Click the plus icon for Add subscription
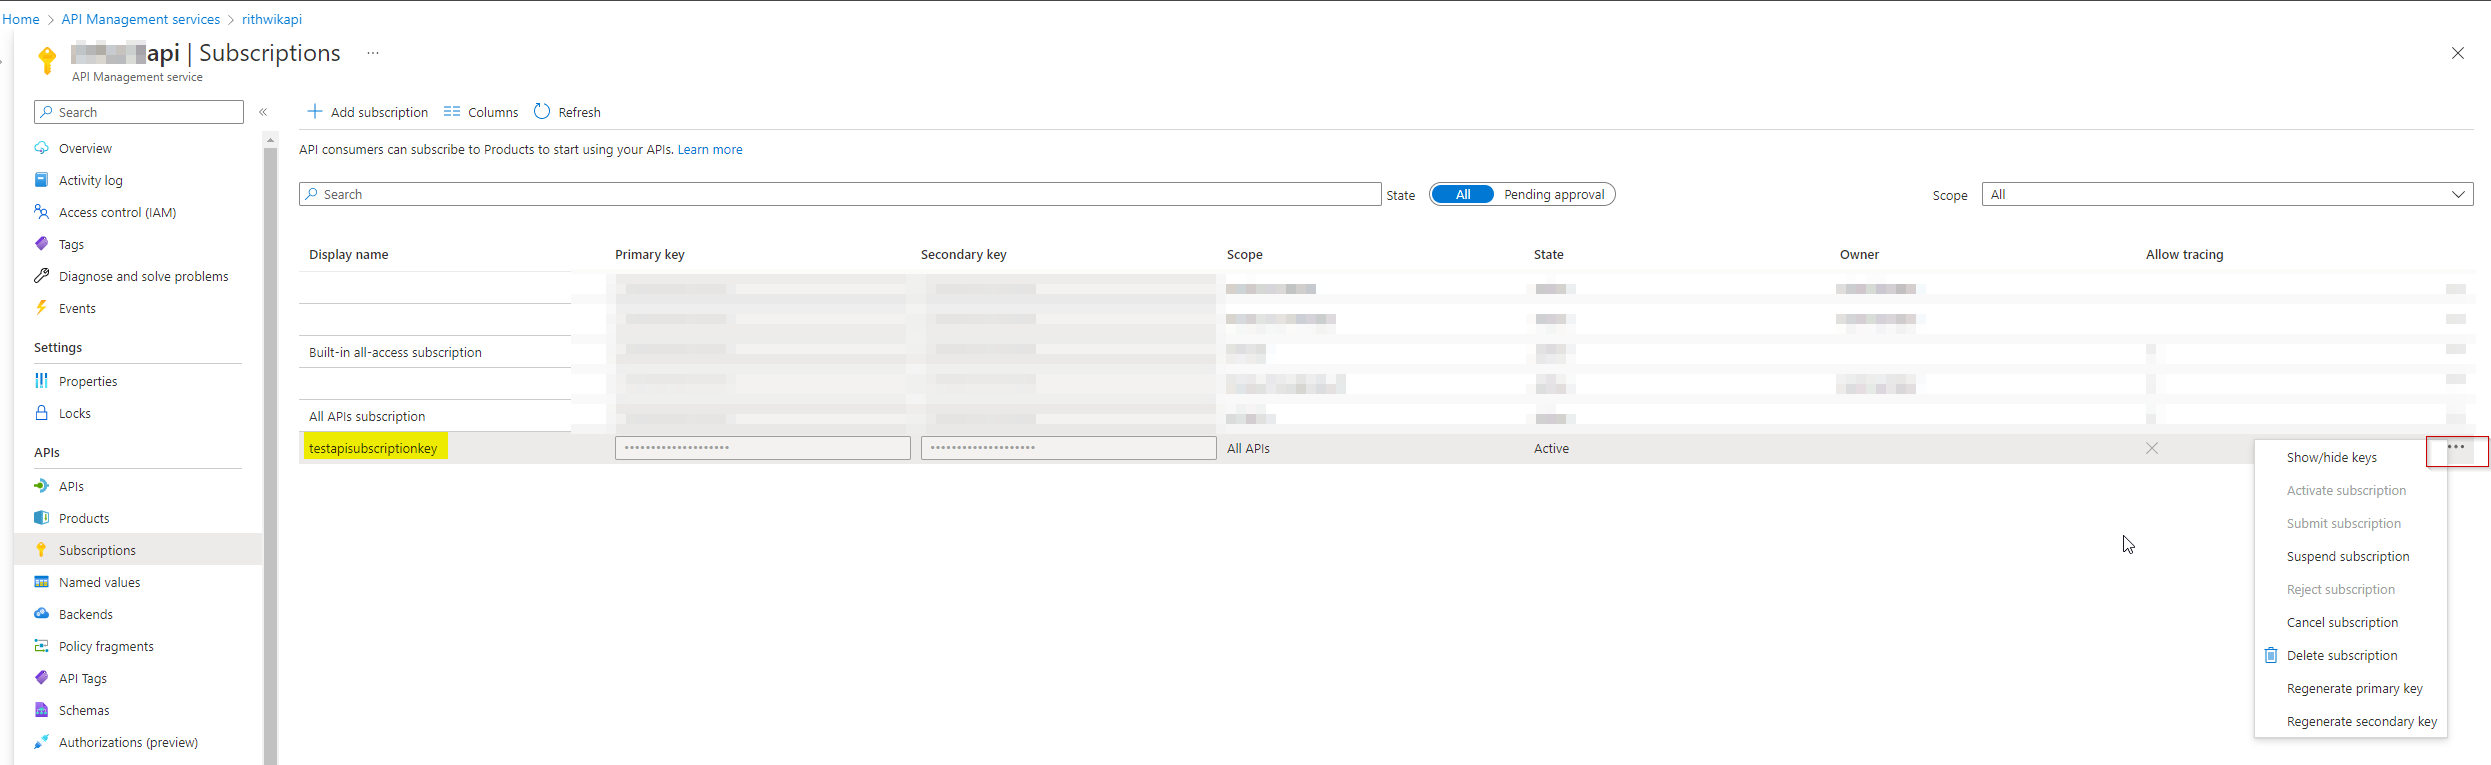This screenshot has width=2491, height=765. [314, 111]
